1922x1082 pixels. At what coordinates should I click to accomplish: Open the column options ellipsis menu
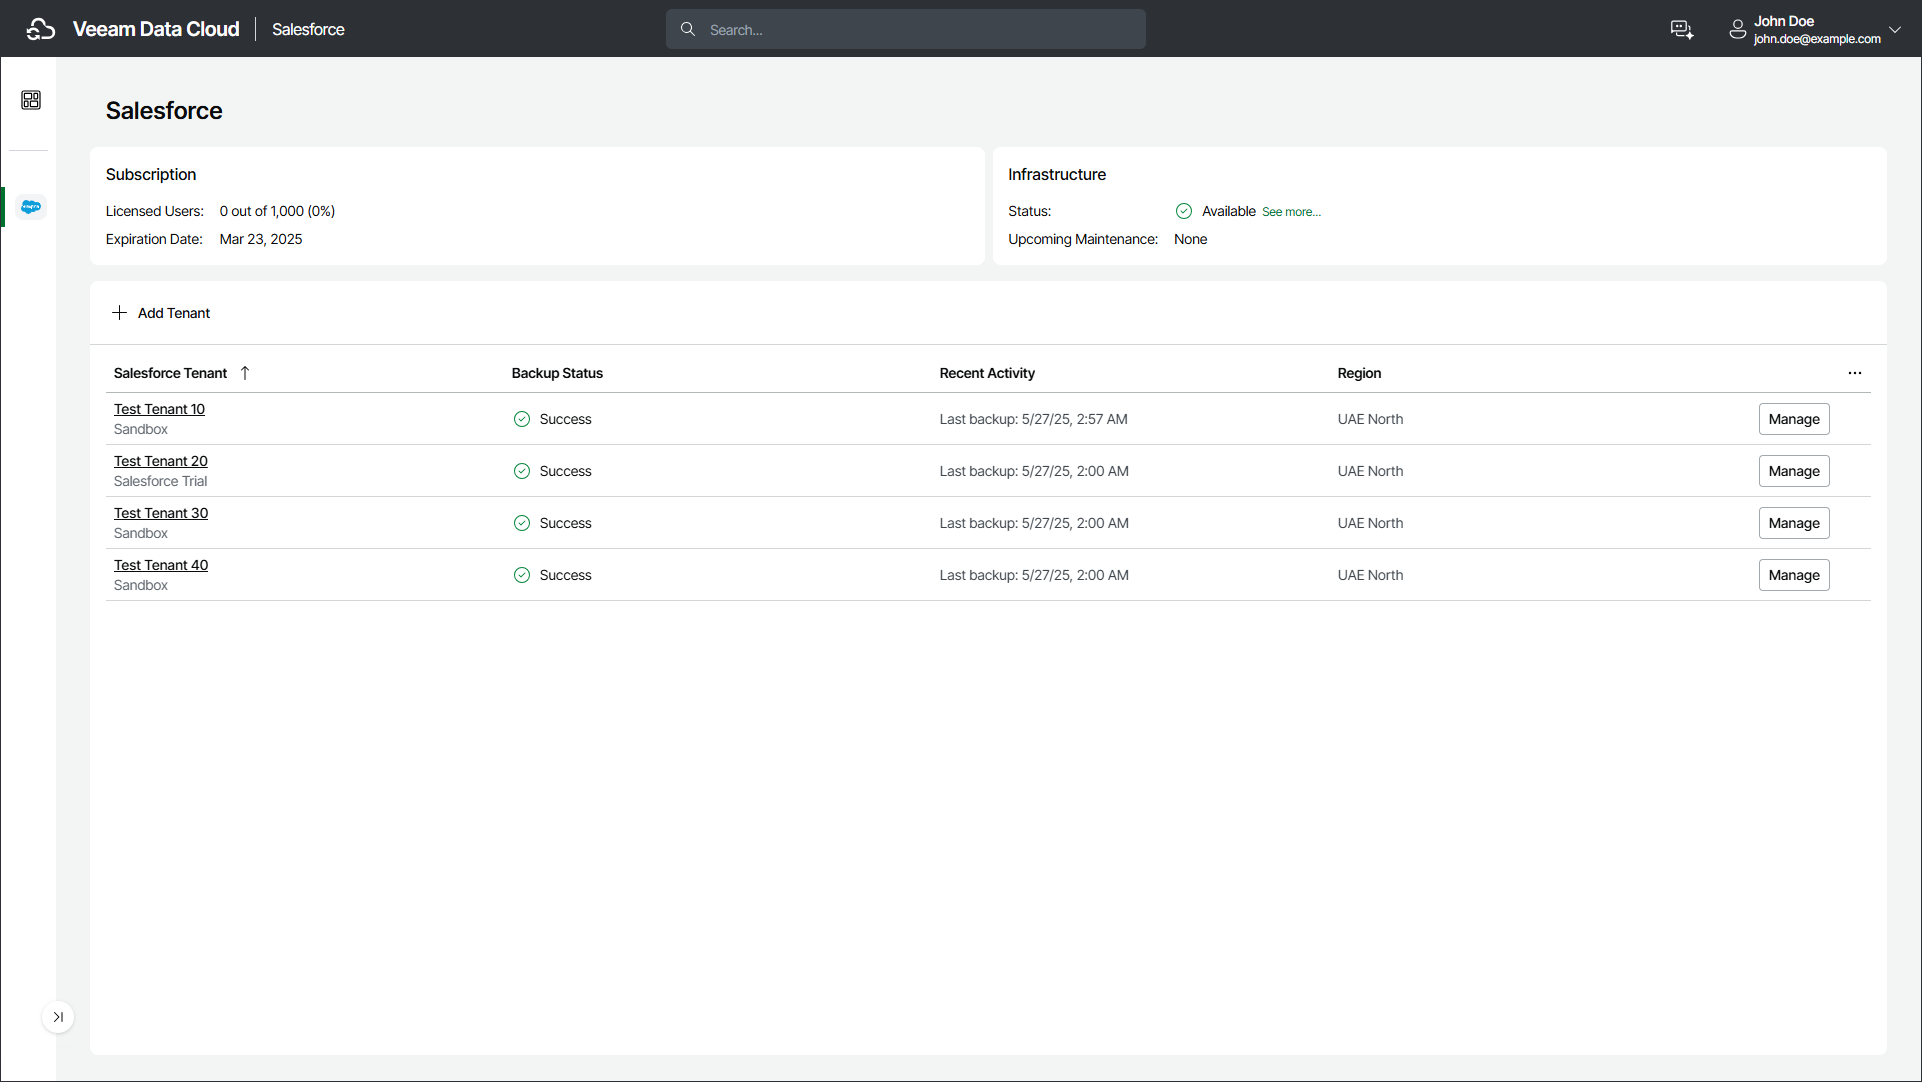pyautogui.click(x=1855, y=373)
